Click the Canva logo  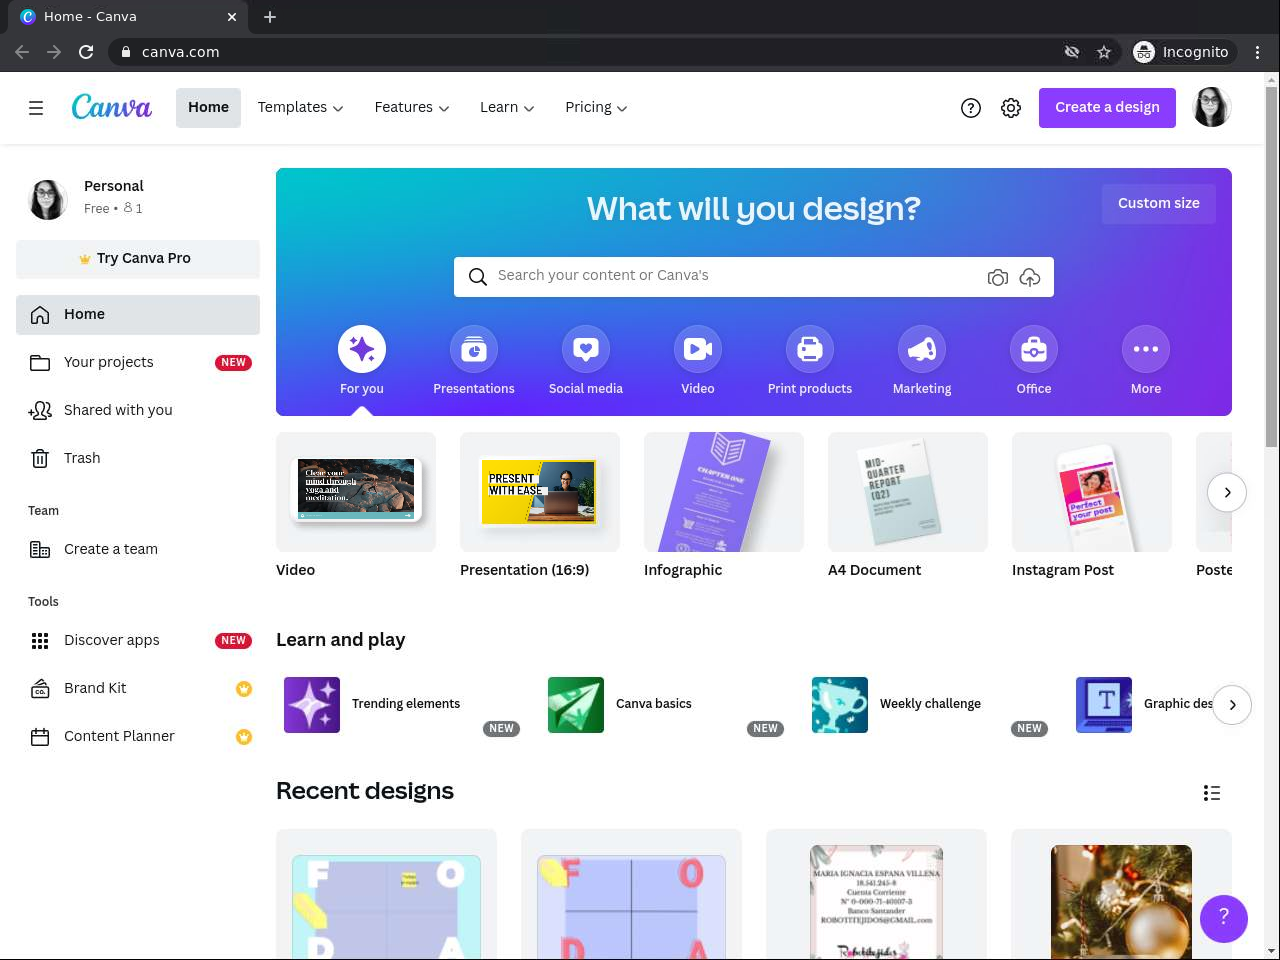click(x=112, y=107)
